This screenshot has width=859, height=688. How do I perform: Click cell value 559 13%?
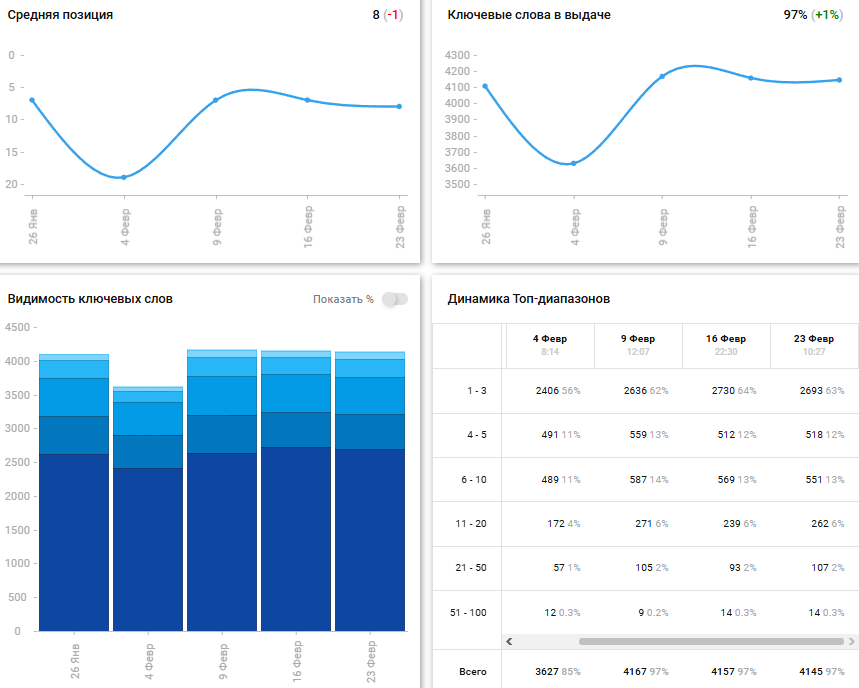tap(649, 434)
